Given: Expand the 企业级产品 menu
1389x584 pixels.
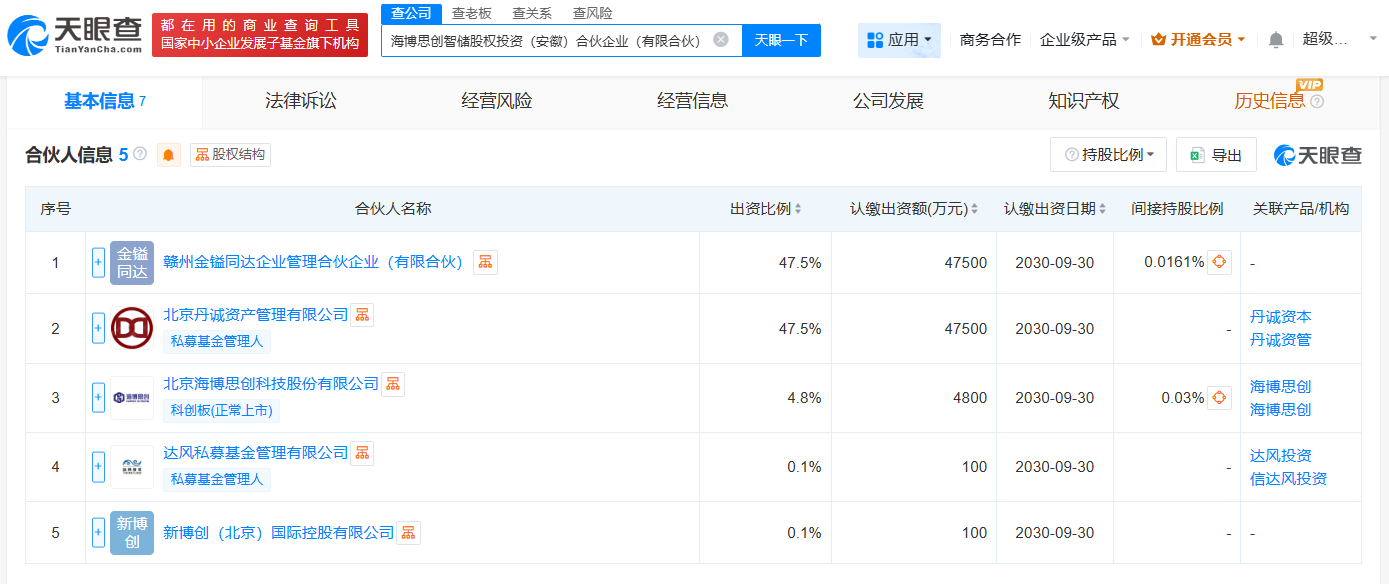Looking at the screenshot, I should click(1085, 40).
